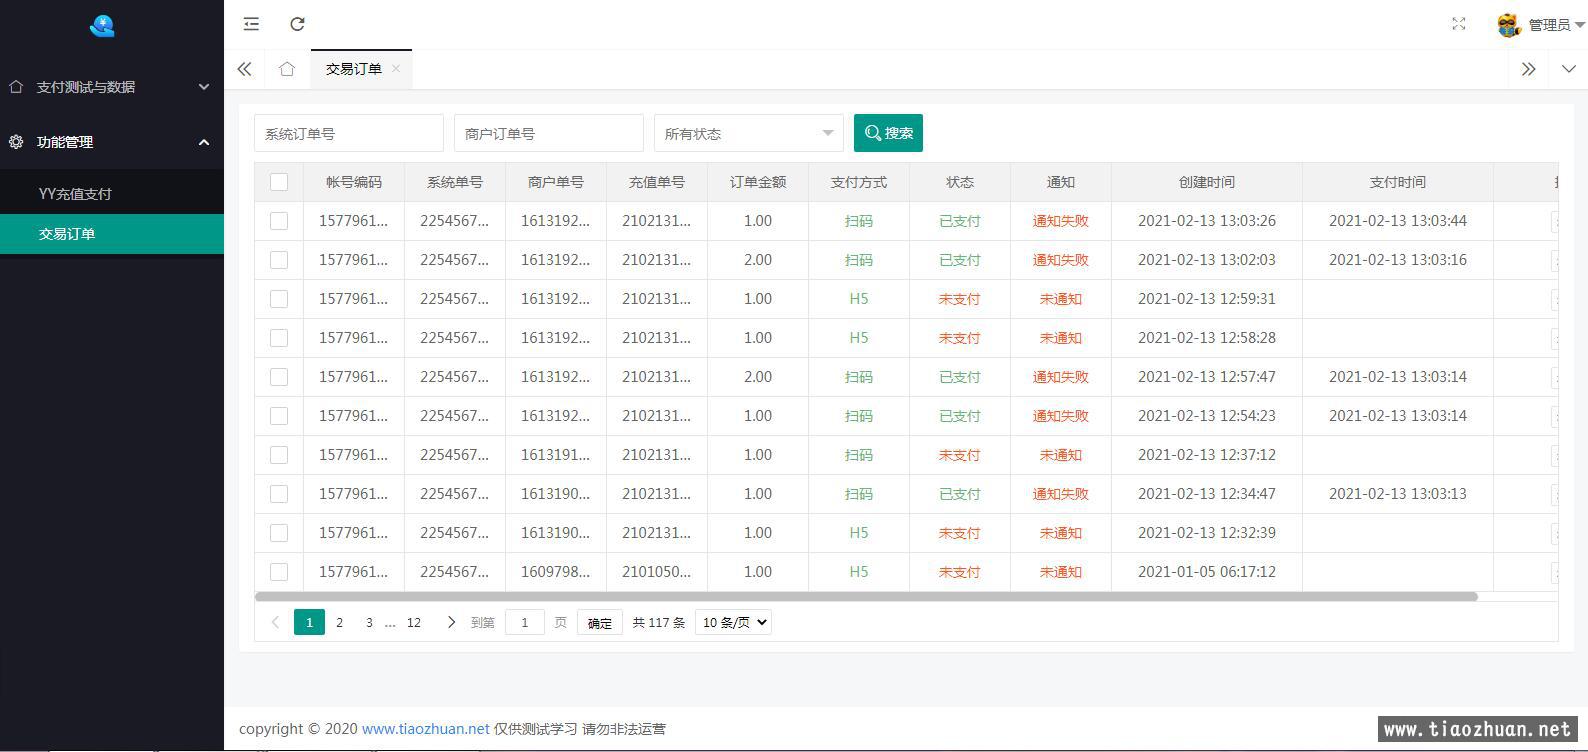Collapse the sidebar with the menu-fold icon
Viewport: 1588px width, 752px height.
pyautogui.click(x=251, y=24)
